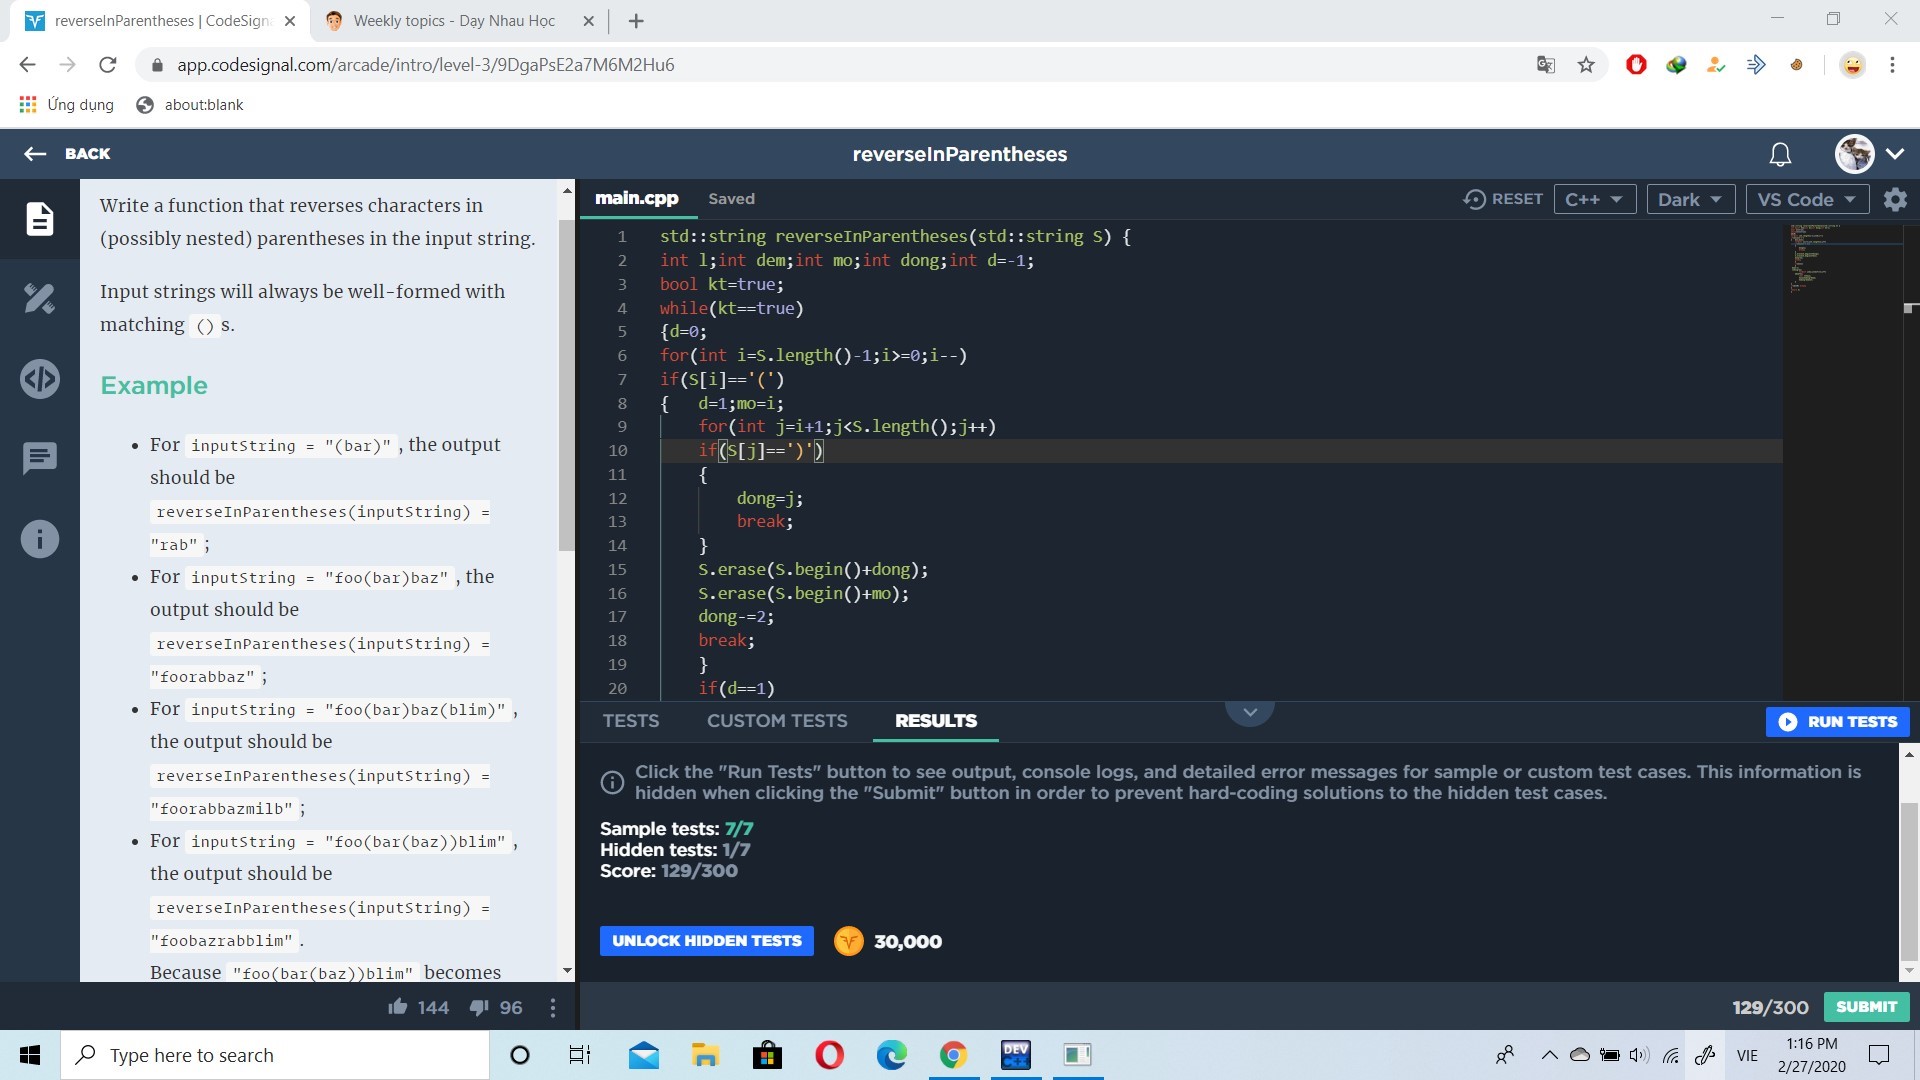Collapse the results panel with chevron
This screenshot has height=1080, width=1920.
pyautogui.click(x=1249, y=712)
